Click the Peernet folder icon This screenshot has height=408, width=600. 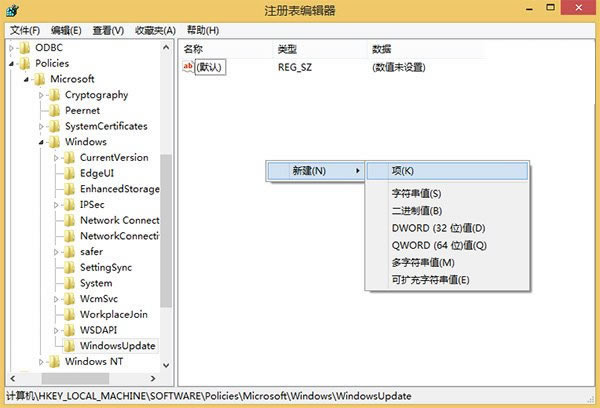[x=54, y=111]
